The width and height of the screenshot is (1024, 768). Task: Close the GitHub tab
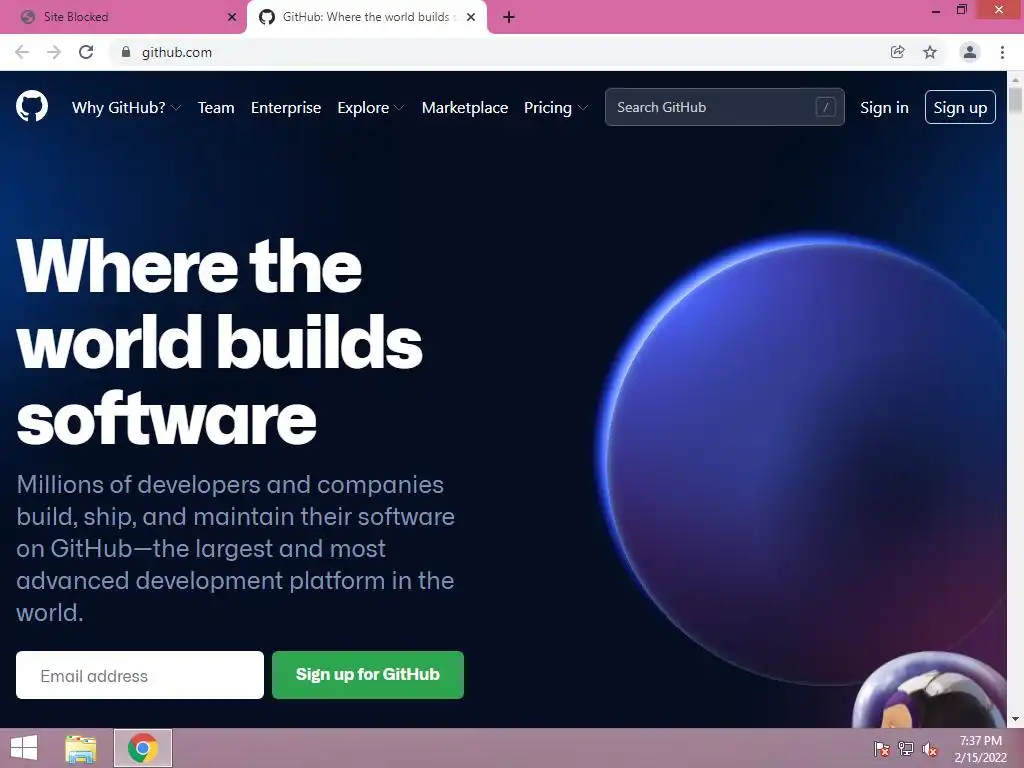tap(471, 17)
